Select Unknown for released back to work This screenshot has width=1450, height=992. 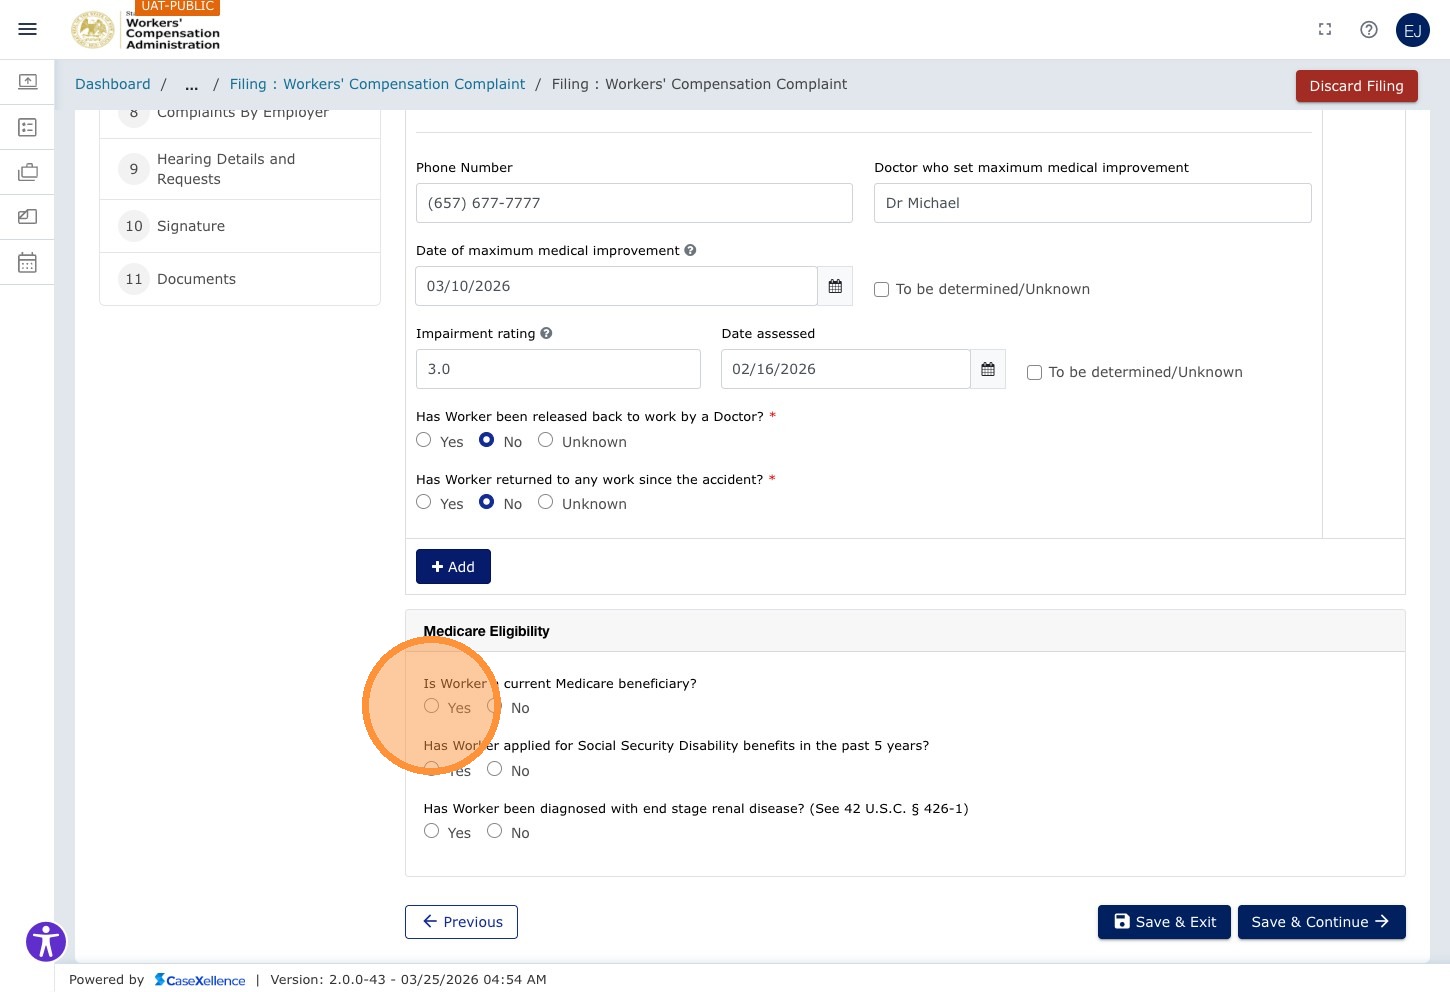(545, 440)
